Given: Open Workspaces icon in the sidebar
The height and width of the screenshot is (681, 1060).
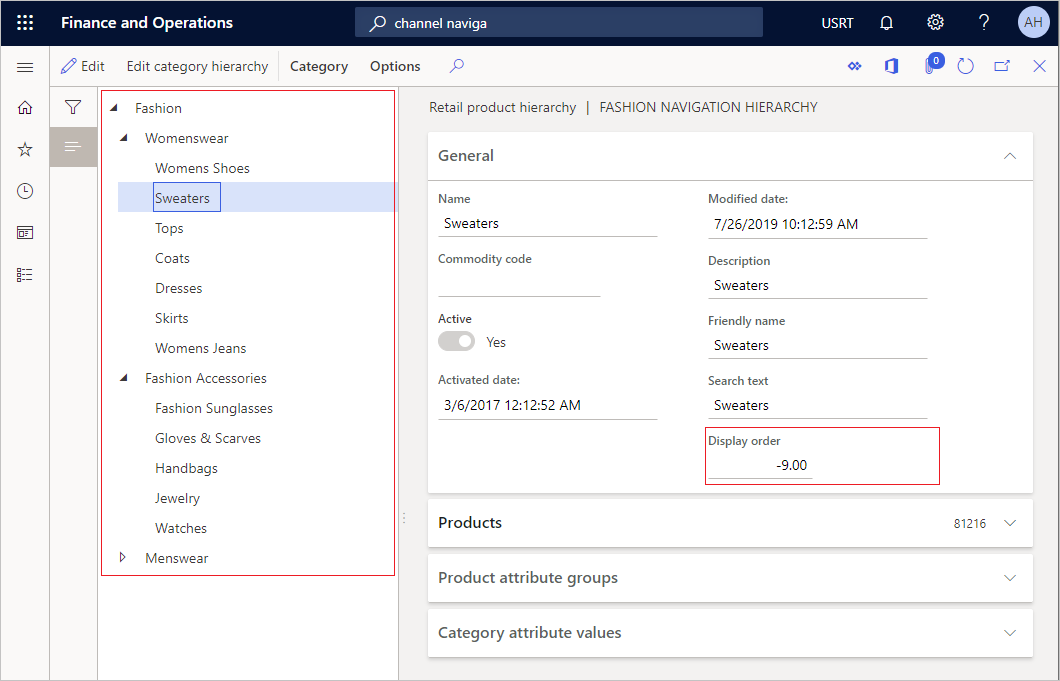Looking at the screenshot, I should click(25, 233).
